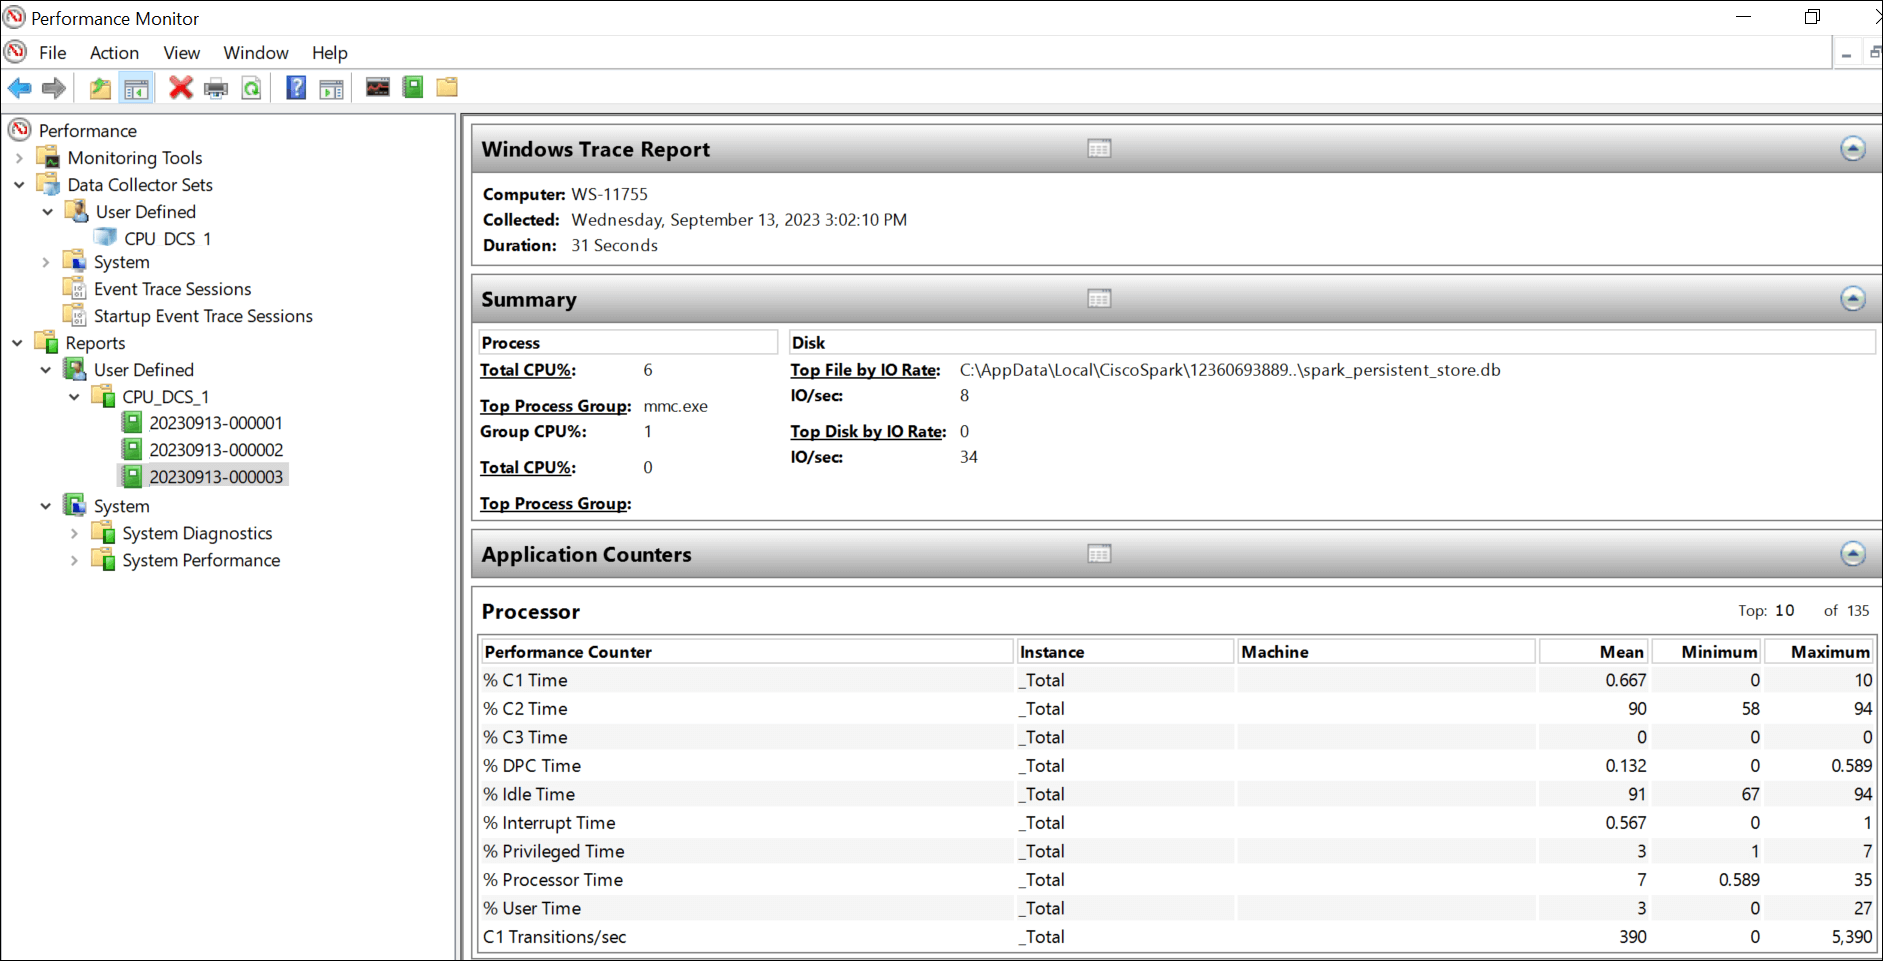Click the dark Performance Monitor graph toolbar icon
This screenshot has height=961, width=1883.
(x=377, y=88)
